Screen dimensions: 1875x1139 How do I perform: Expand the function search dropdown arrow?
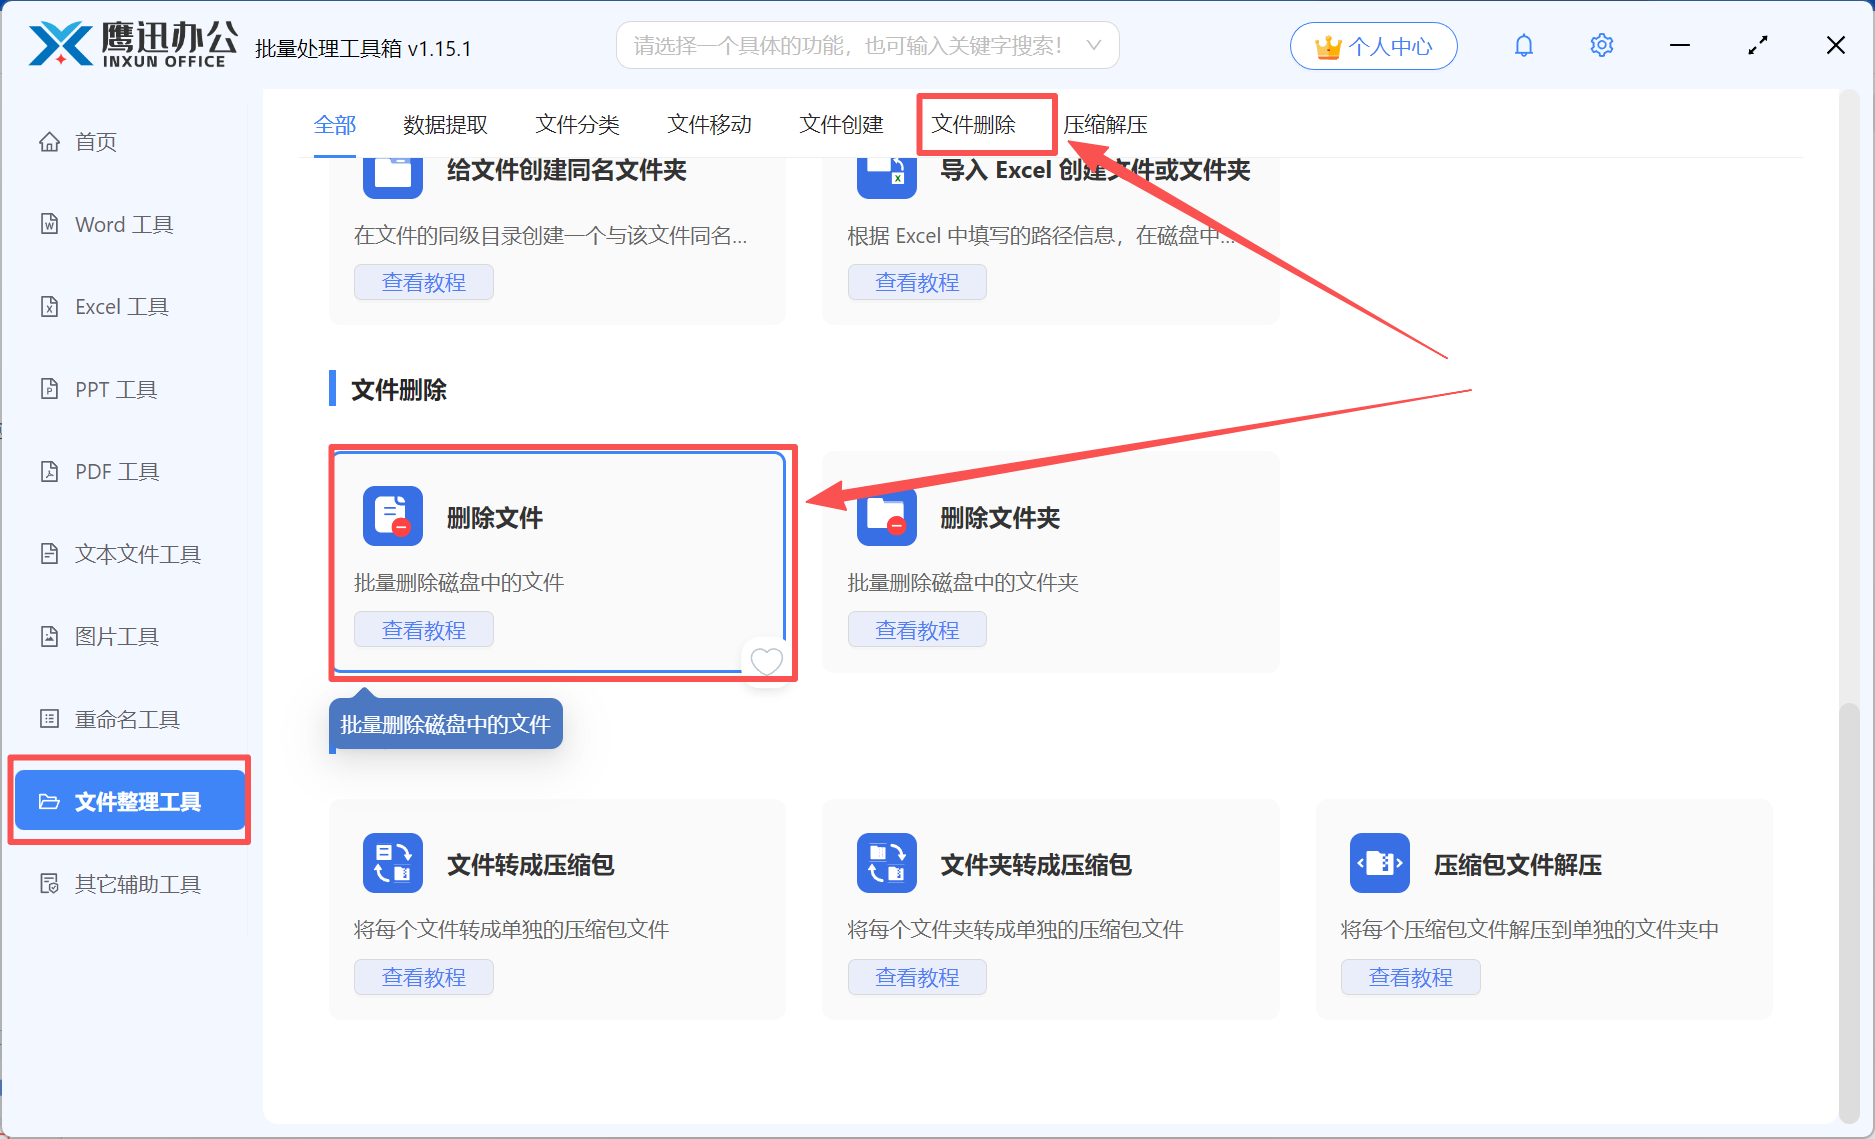coord(1094,45)
